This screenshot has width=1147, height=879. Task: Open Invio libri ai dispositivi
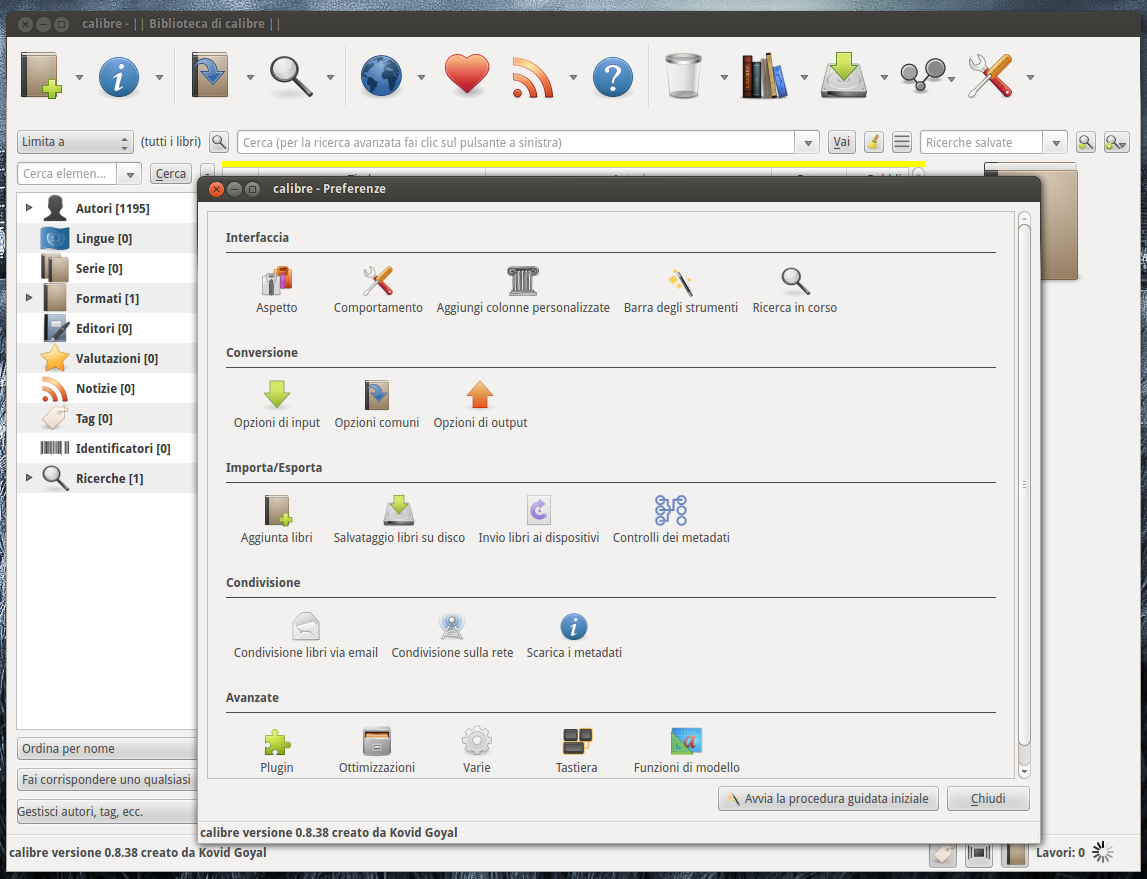pos(538,520)
